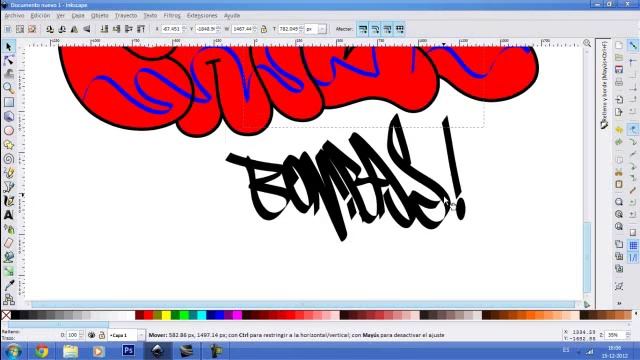Select the arrow Selector tool
This screenshot has width=640, height=360.
(9, 47)
